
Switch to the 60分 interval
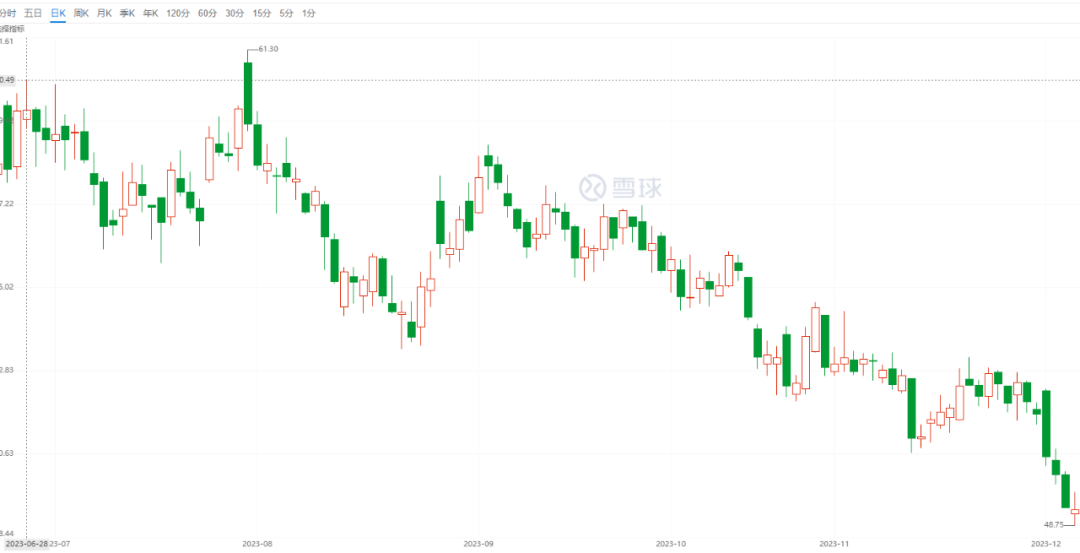[x=207, y=13]
